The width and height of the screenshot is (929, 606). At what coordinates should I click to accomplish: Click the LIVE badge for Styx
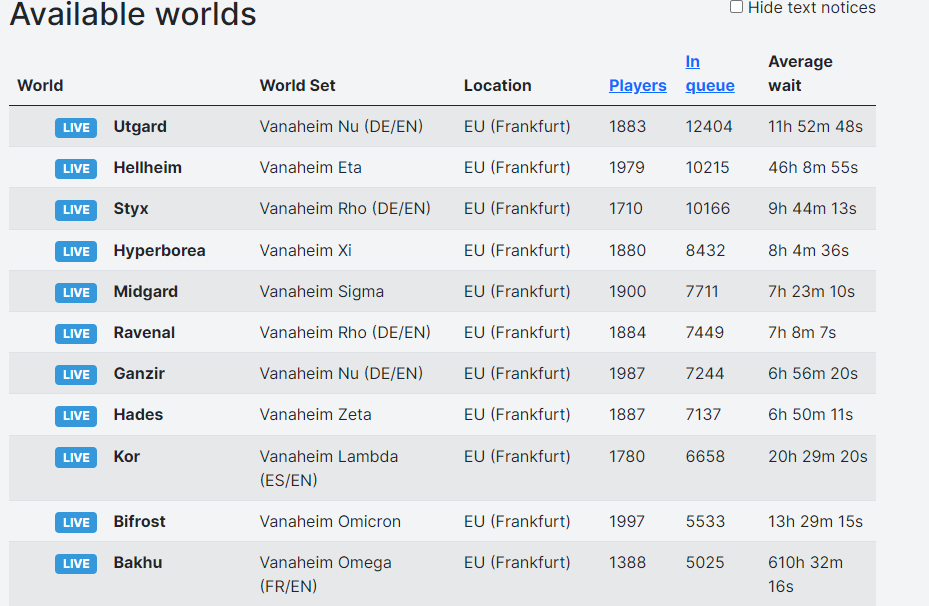[x=76, y=209]
